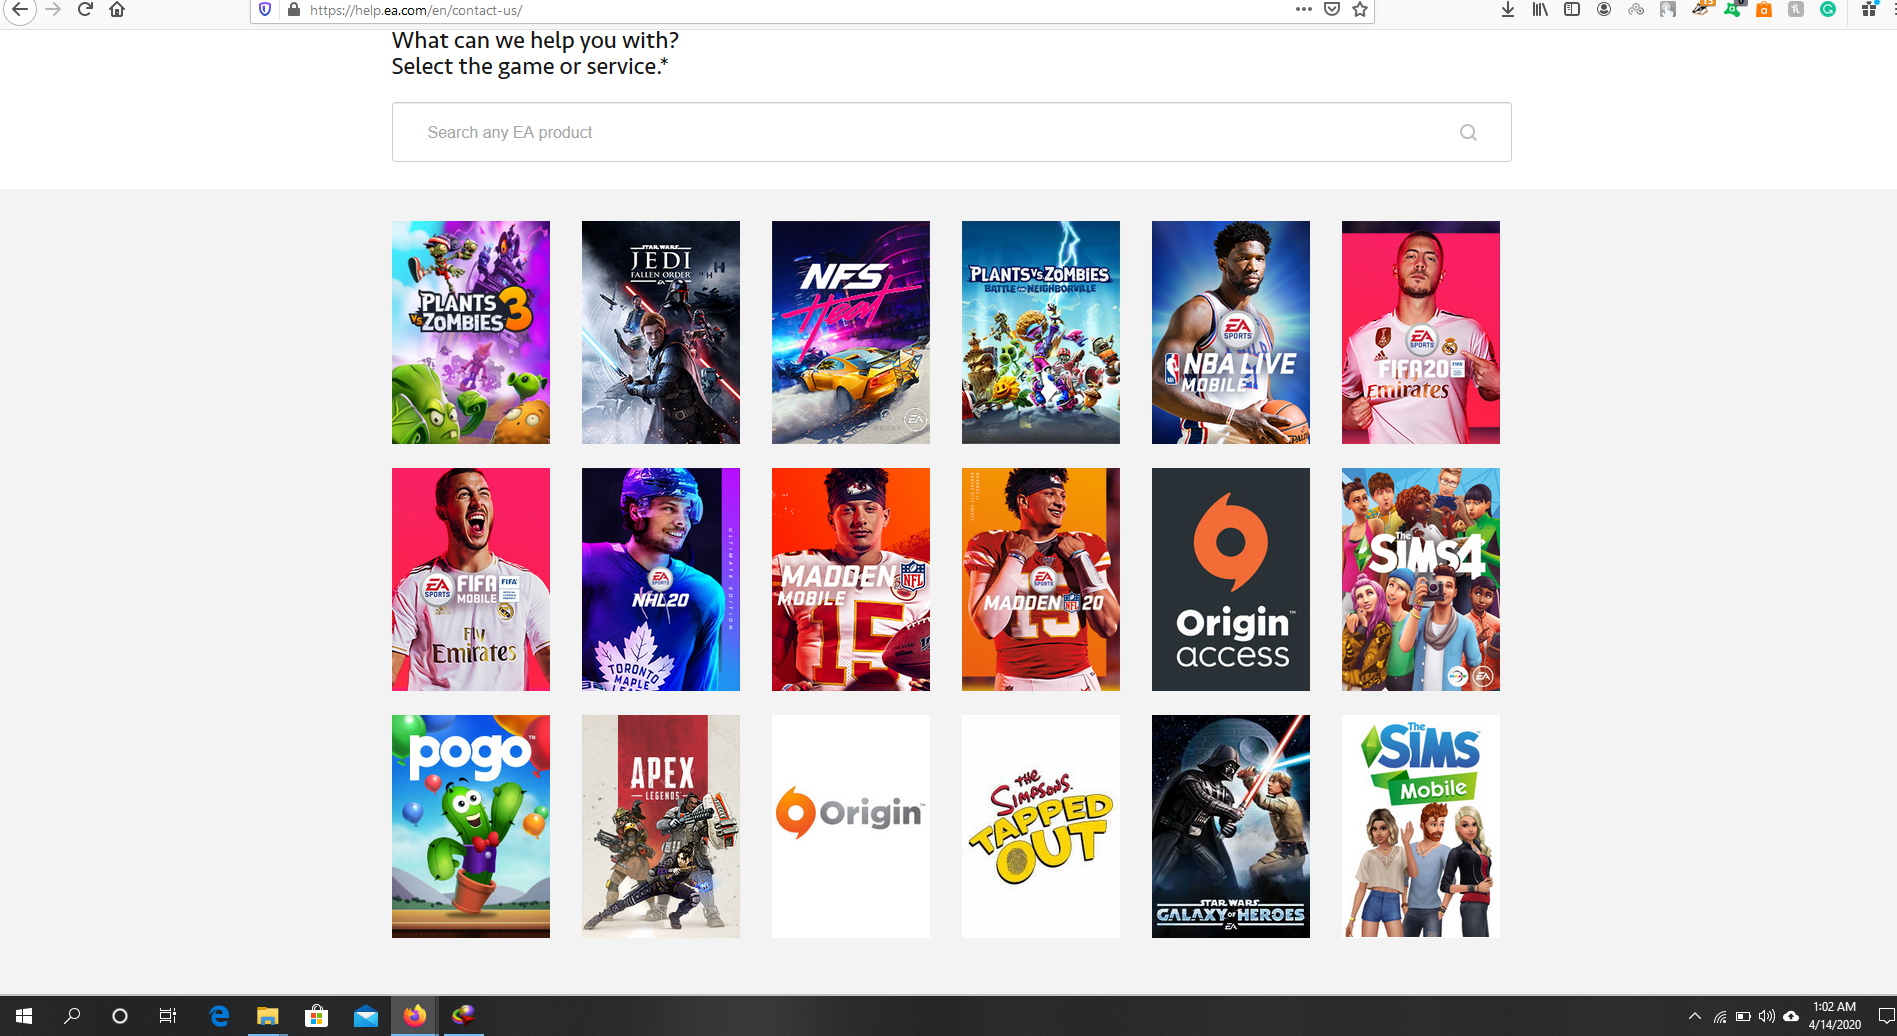The width and height of the screenshot is (1897, 1036).
Task: Expand the hidden system tray icons chevron
Action: [x=1694, y=1016]
